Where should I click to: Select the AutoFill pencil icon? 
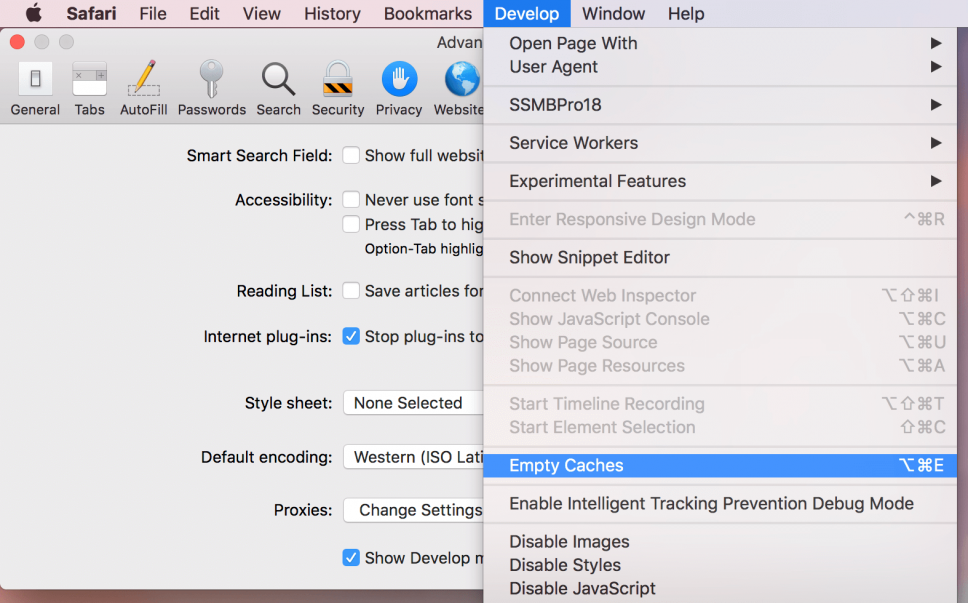(144, 79)
